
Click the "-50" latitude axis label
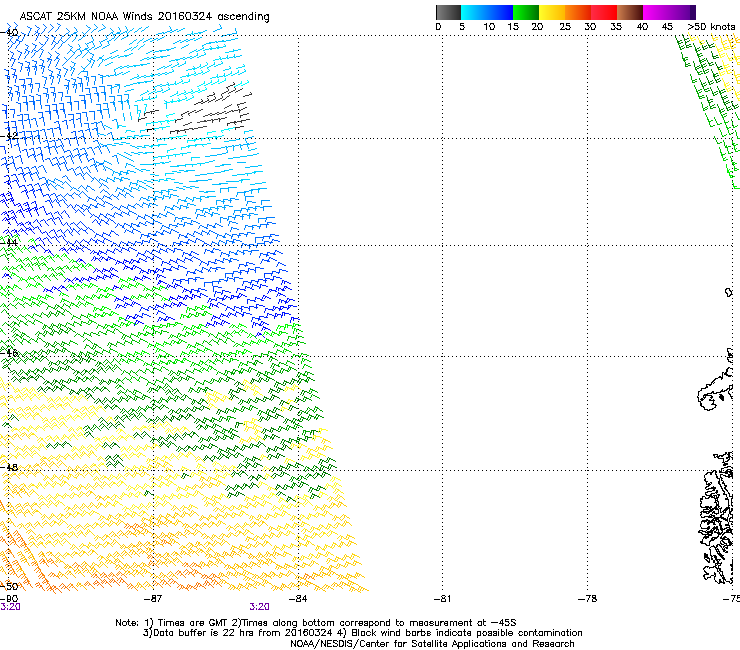tap(9, 586)
